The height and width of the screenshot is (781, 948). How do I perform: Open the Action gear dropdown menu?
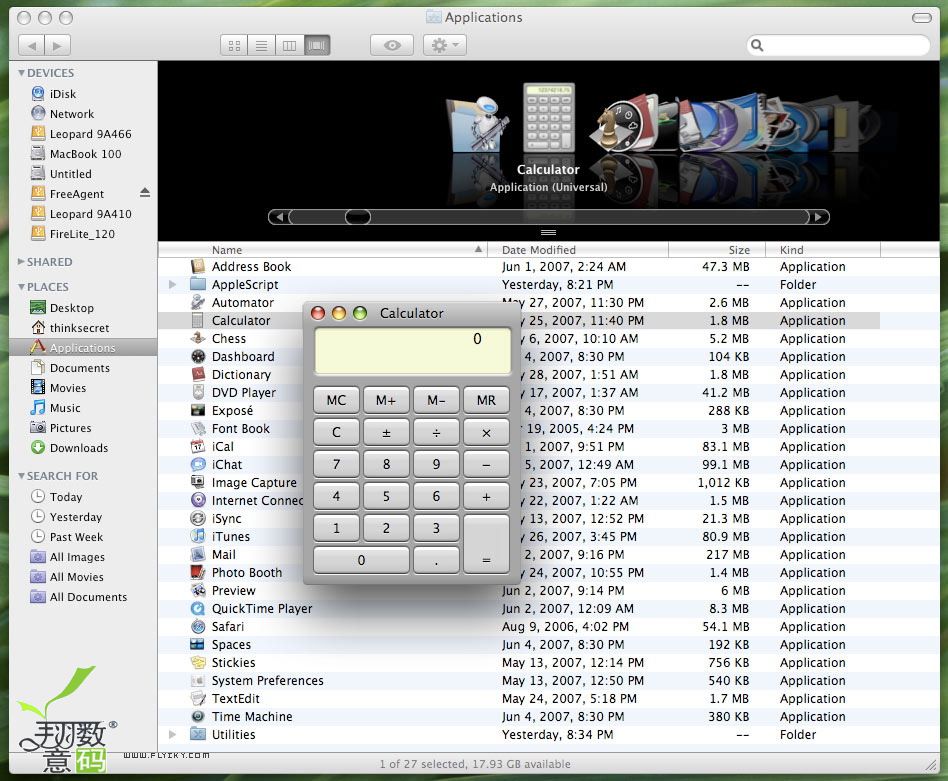click(x=445, y=45)
